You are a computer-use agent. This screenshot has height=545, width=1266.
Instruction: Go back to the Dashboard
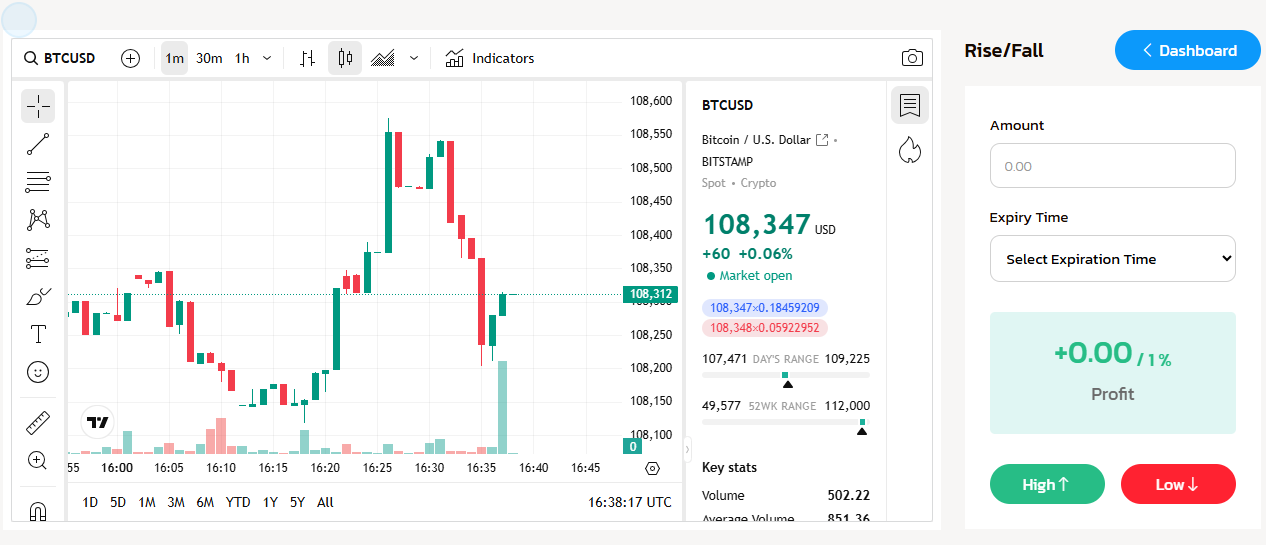click(1187, 50)
